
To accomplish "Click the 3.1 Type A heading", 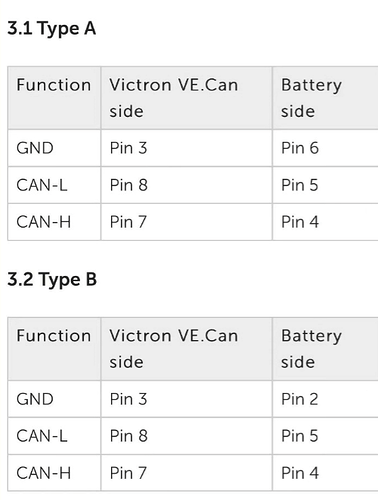I will point(52,29).
